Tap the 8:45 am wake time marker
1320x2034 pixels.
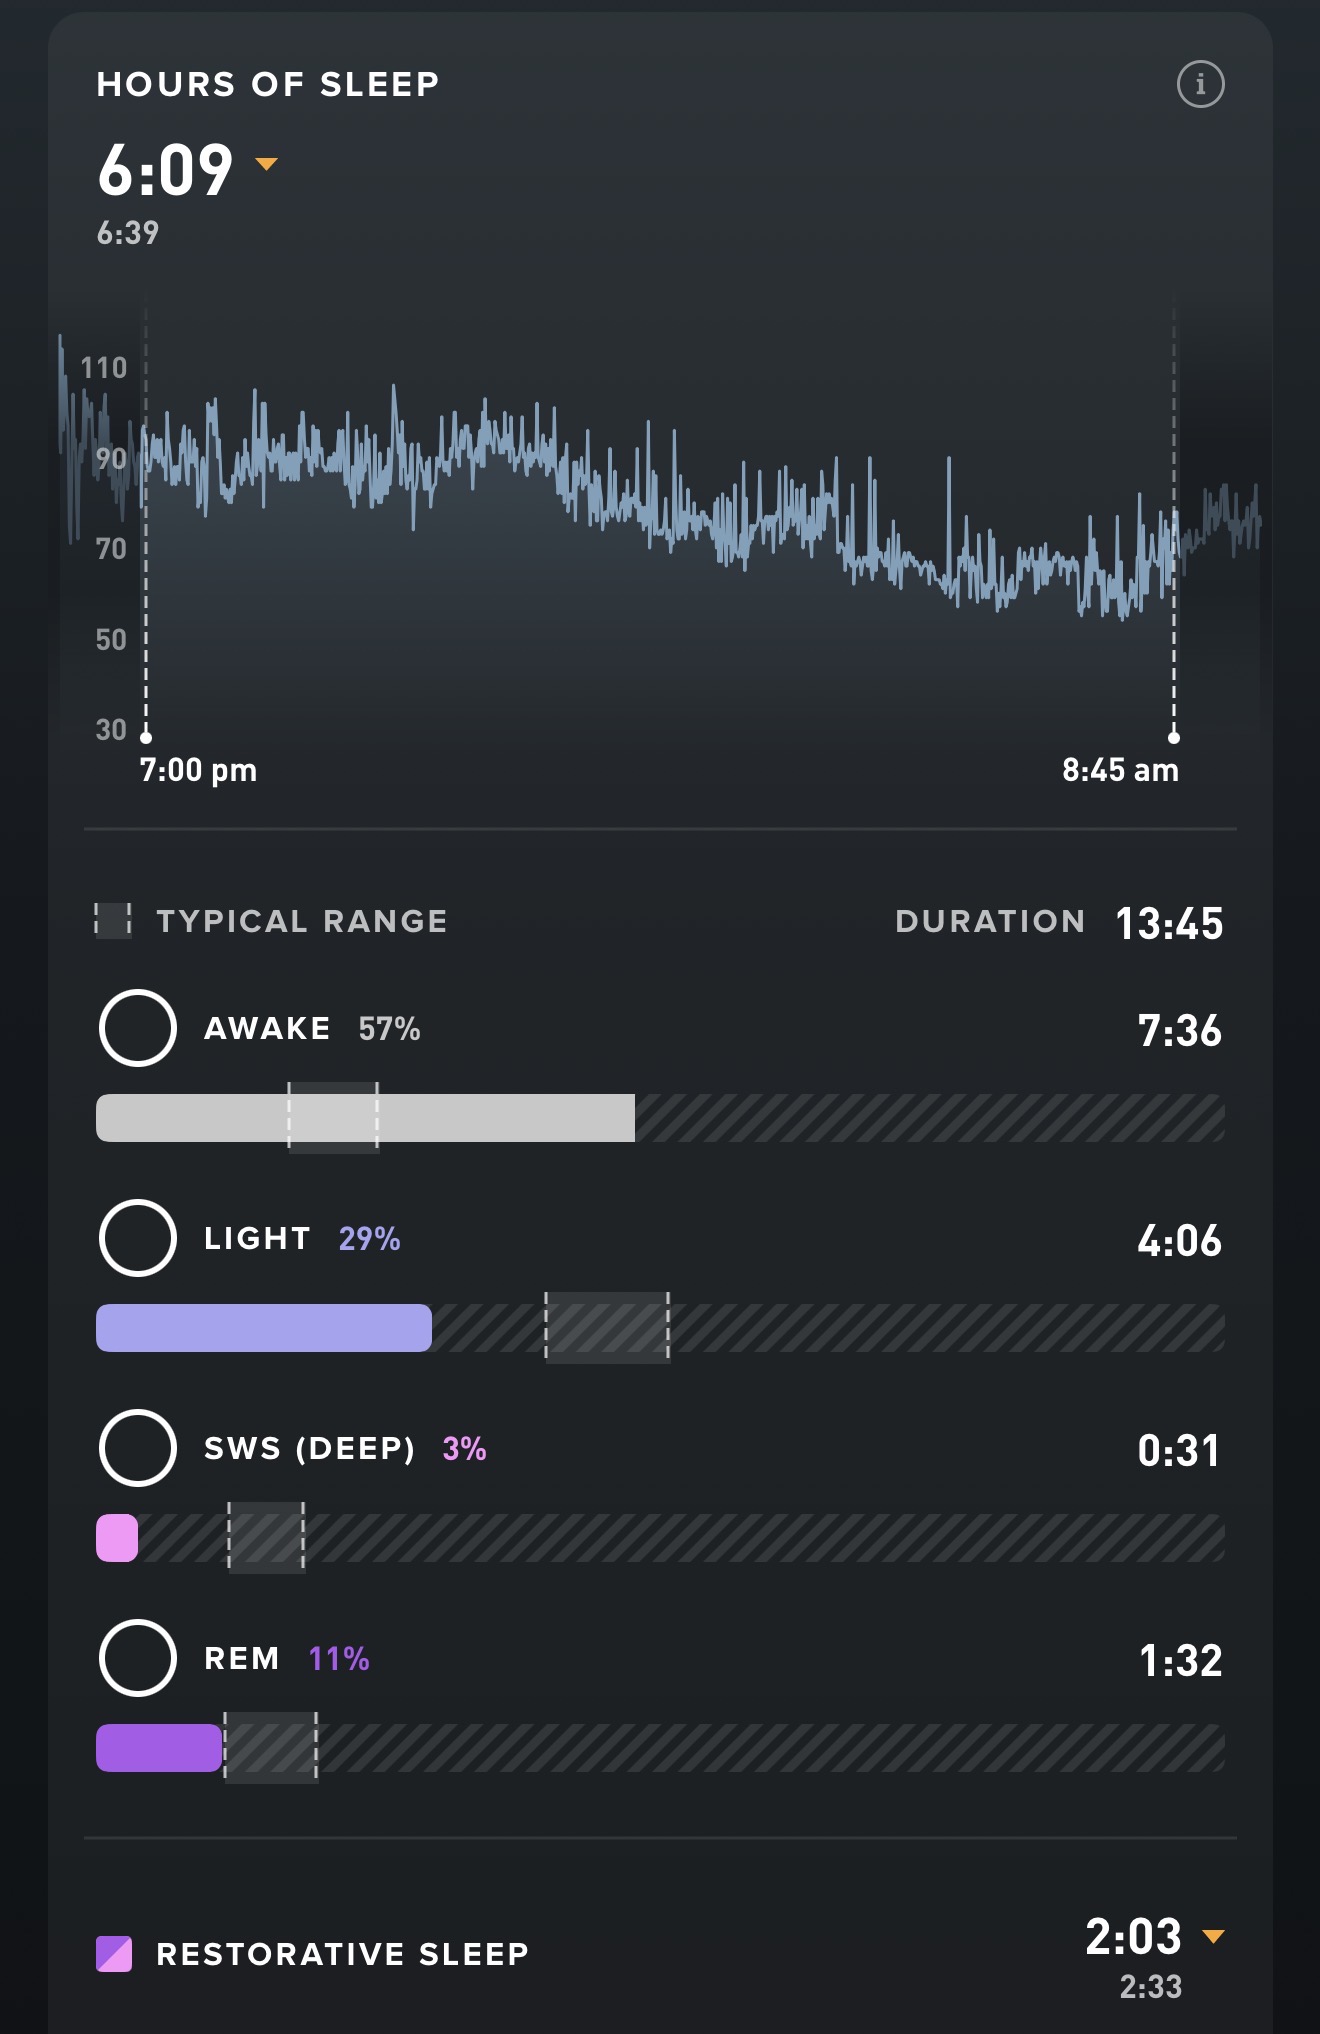click(x=1174, y=737)
